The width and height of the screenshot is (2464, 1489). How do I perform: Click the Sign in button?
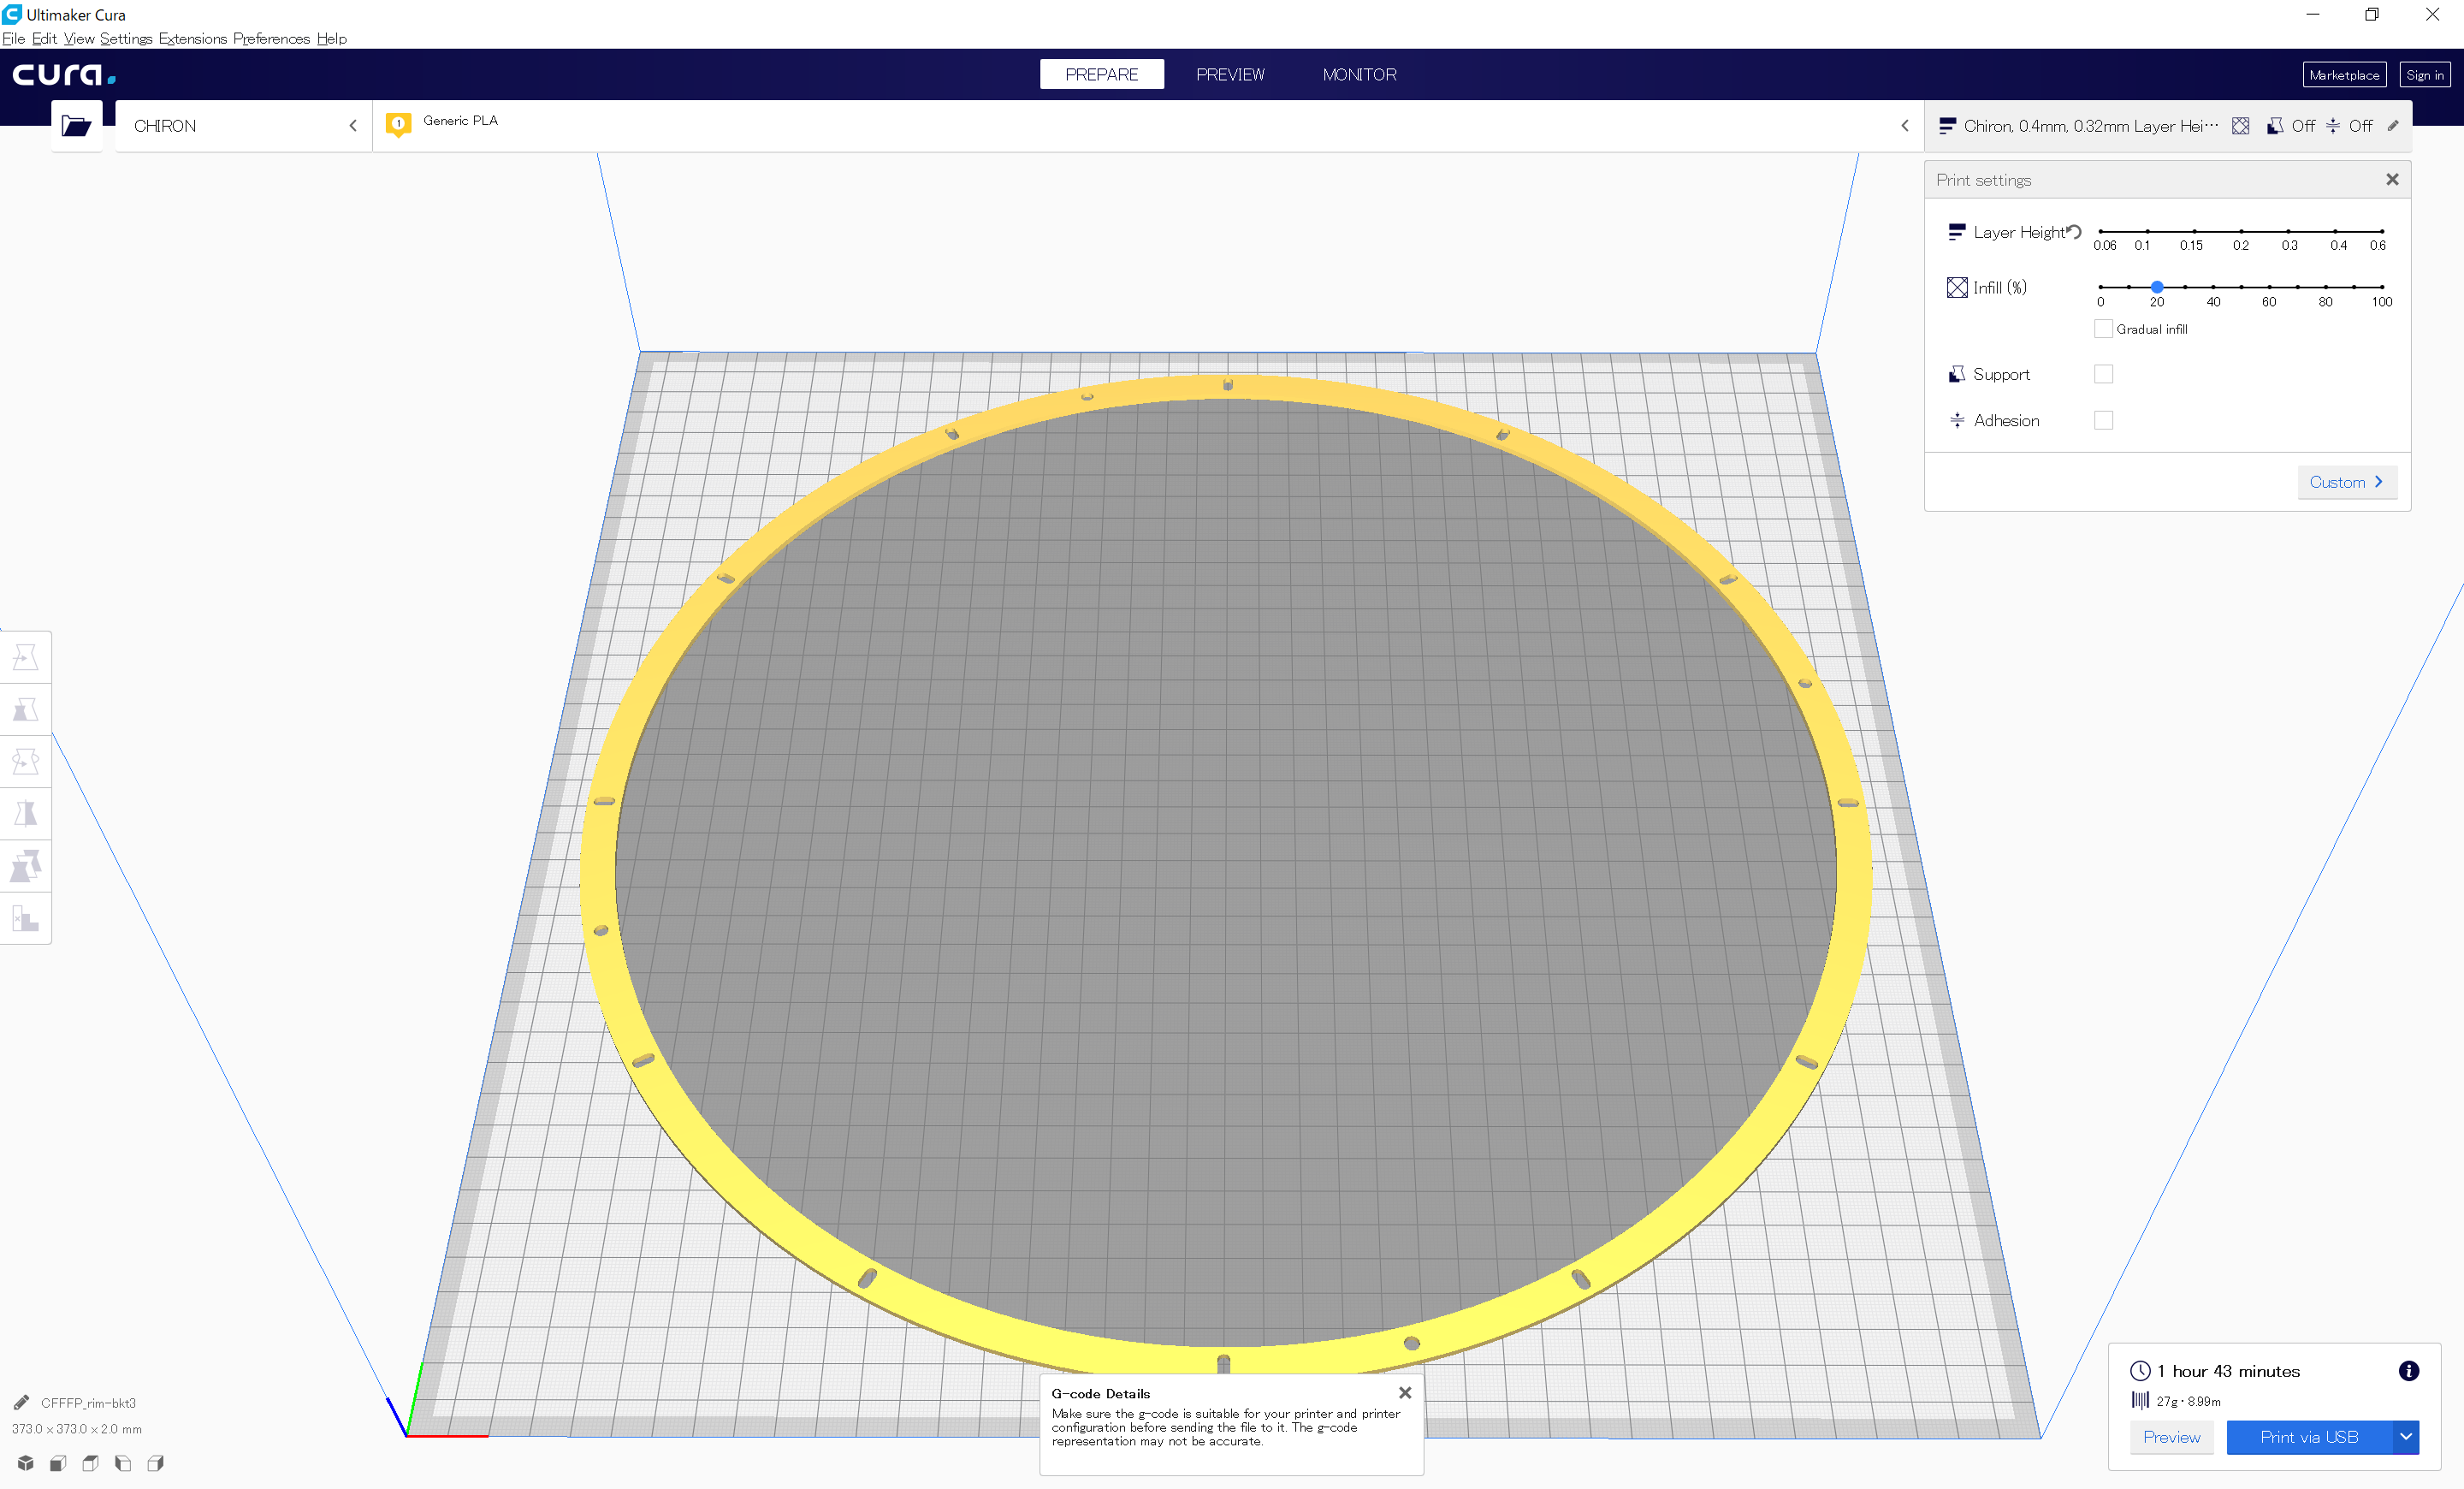[2424, 75]
